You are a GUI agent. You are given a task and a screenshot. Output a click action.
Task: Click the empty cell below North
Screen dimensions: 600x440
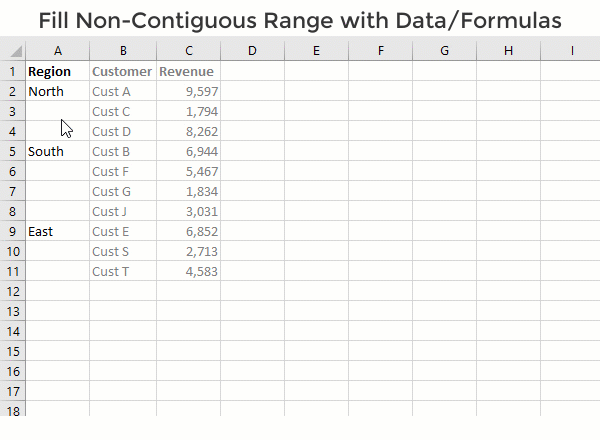click(x=57, y=111)
